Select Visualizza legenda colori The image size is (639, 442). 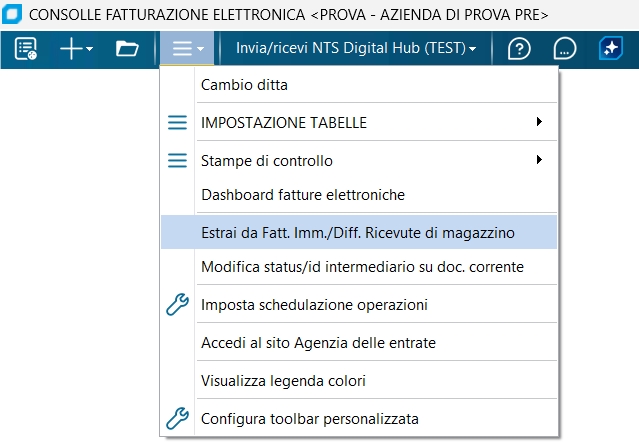[x=283, y=380]
